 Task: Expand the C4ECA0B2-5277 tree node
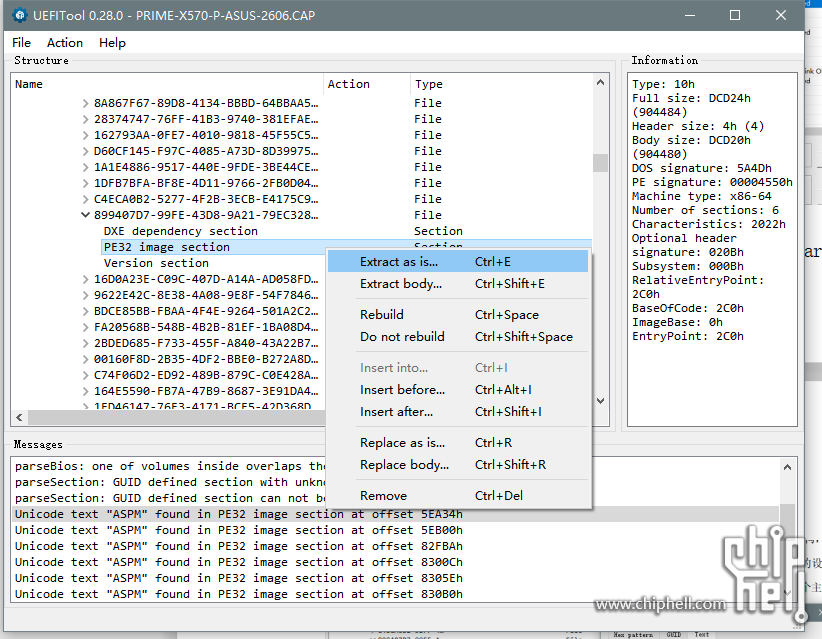pyautogui.click(x=85, y=199)
